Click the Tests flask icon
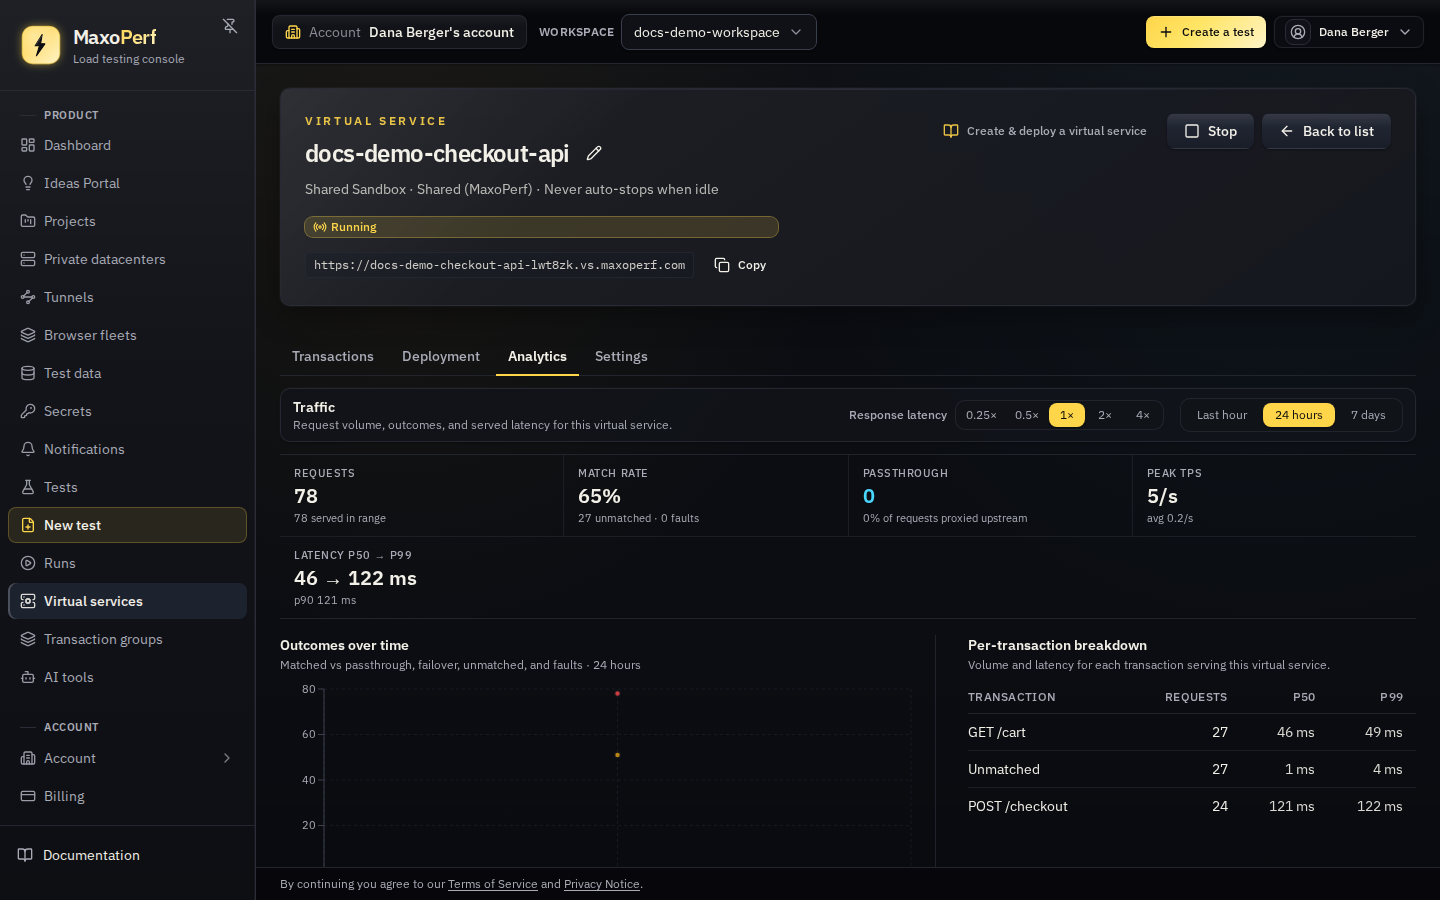This screenshot has width=1440, height=900. pos(28,487)
